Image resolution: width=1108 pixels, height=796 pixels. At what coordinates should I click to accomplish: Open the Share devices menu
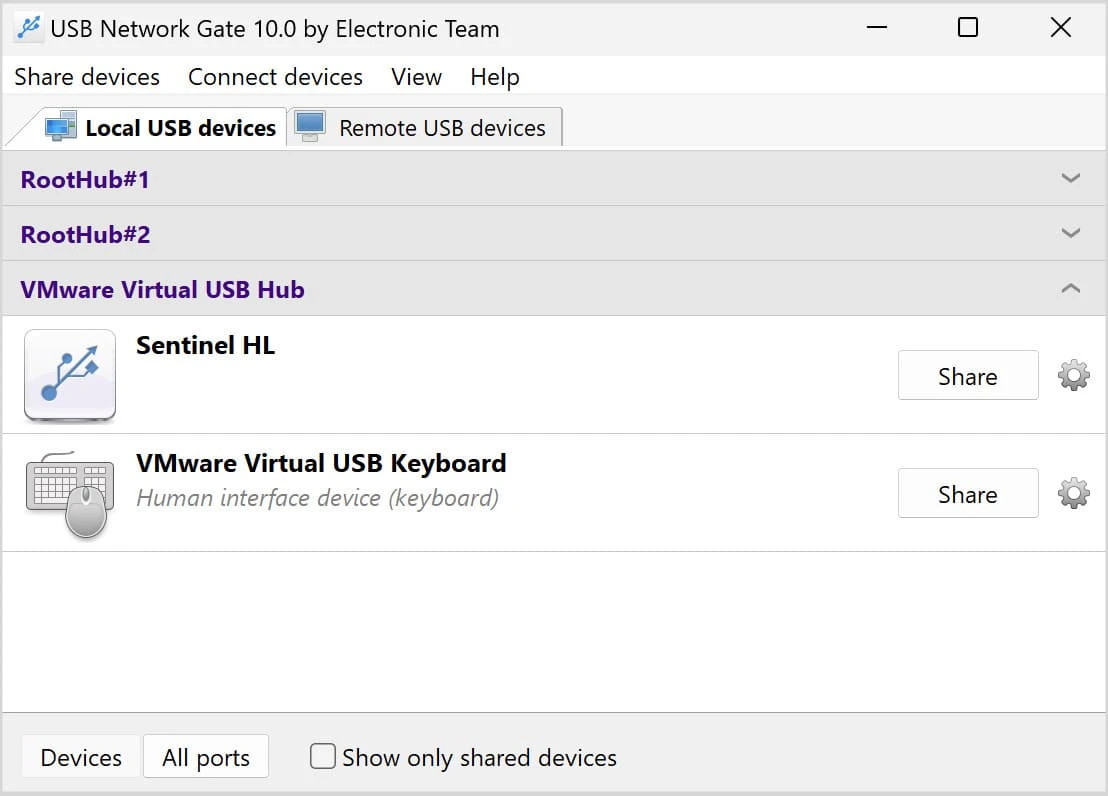[87, 77]
